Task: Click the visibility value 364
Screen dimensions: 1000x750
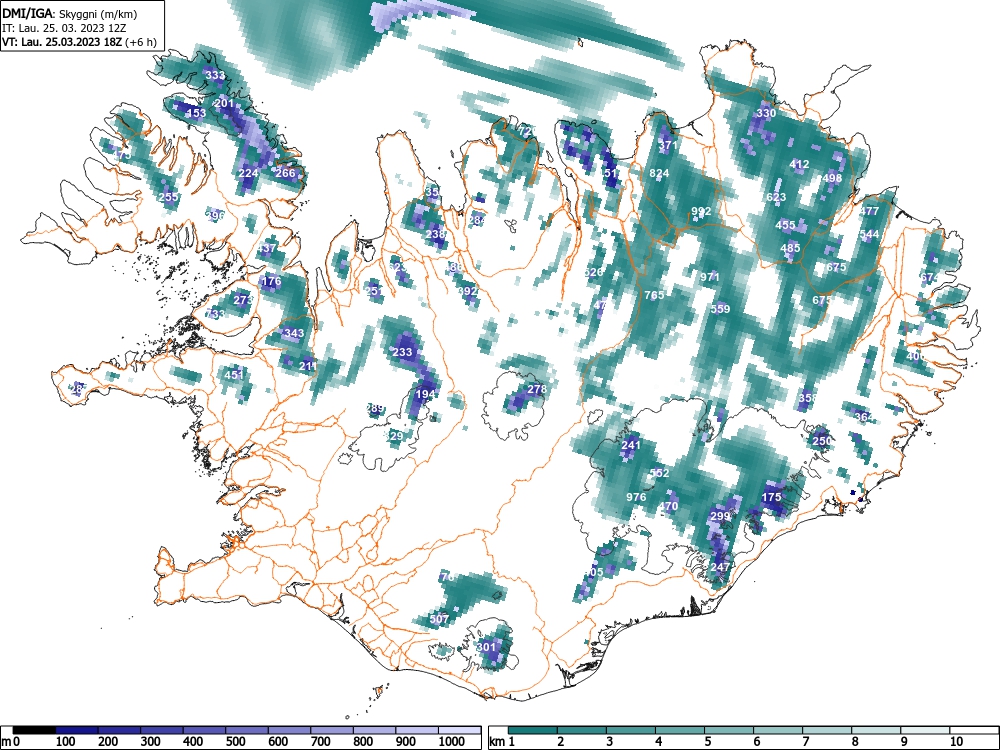Action: 864,418
